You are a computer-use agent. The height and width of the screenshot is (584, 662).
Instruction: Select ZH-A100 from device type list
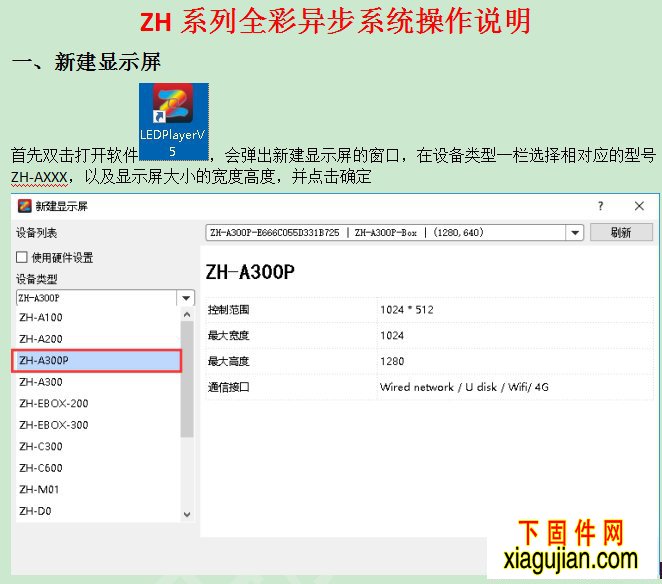98,317
